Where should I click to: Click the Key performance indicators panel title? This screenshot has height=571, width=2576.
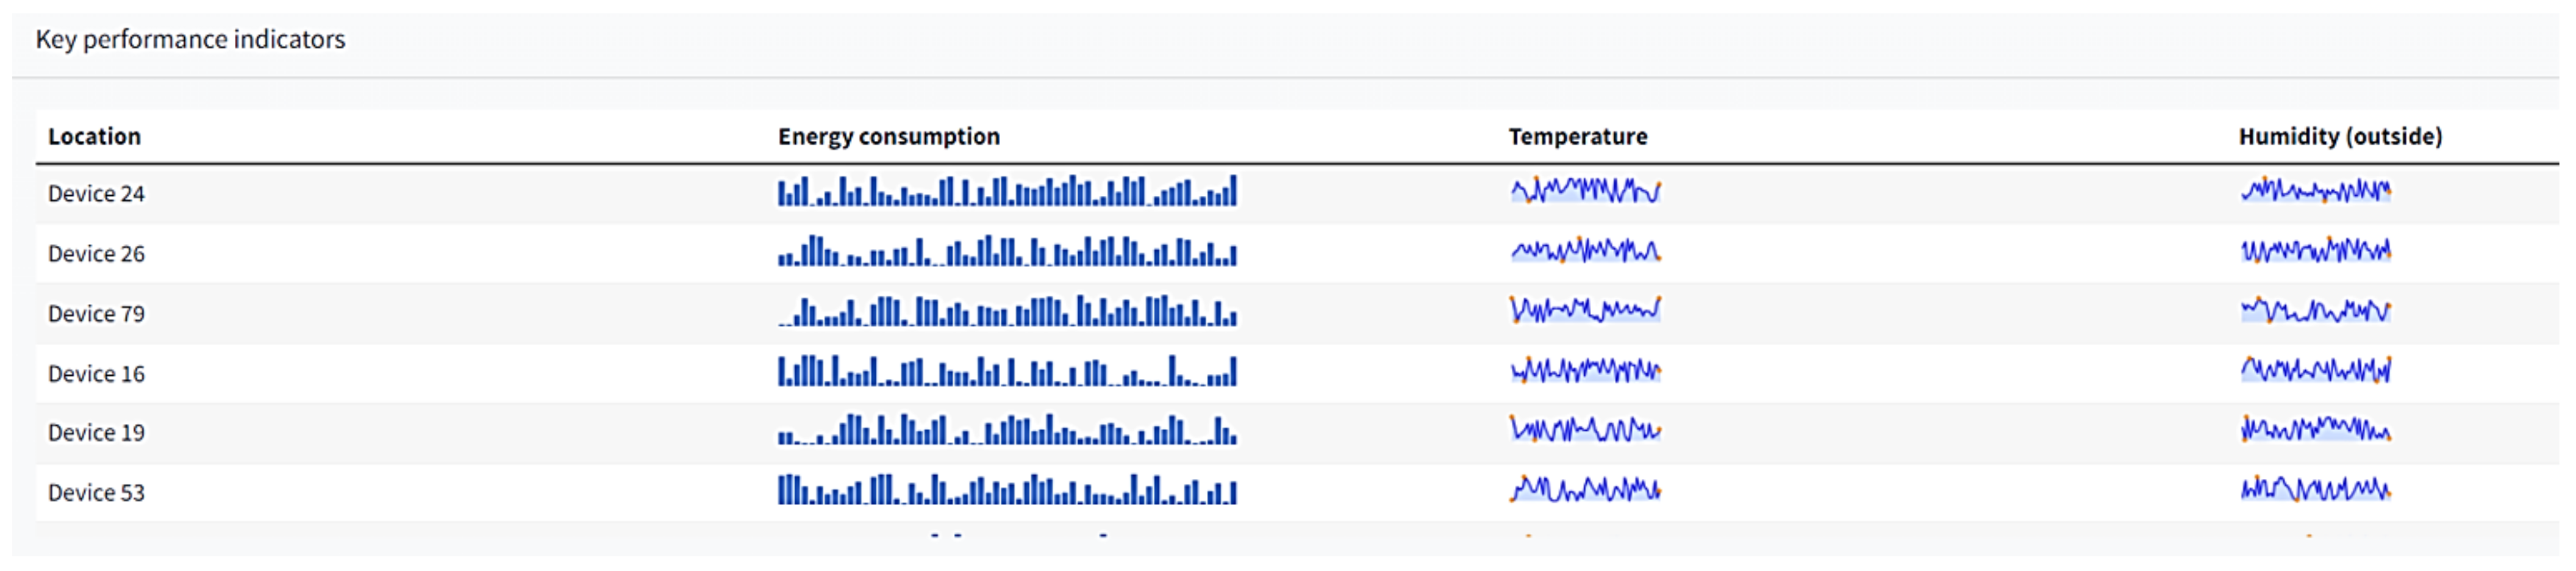click(x=190, y=39)
